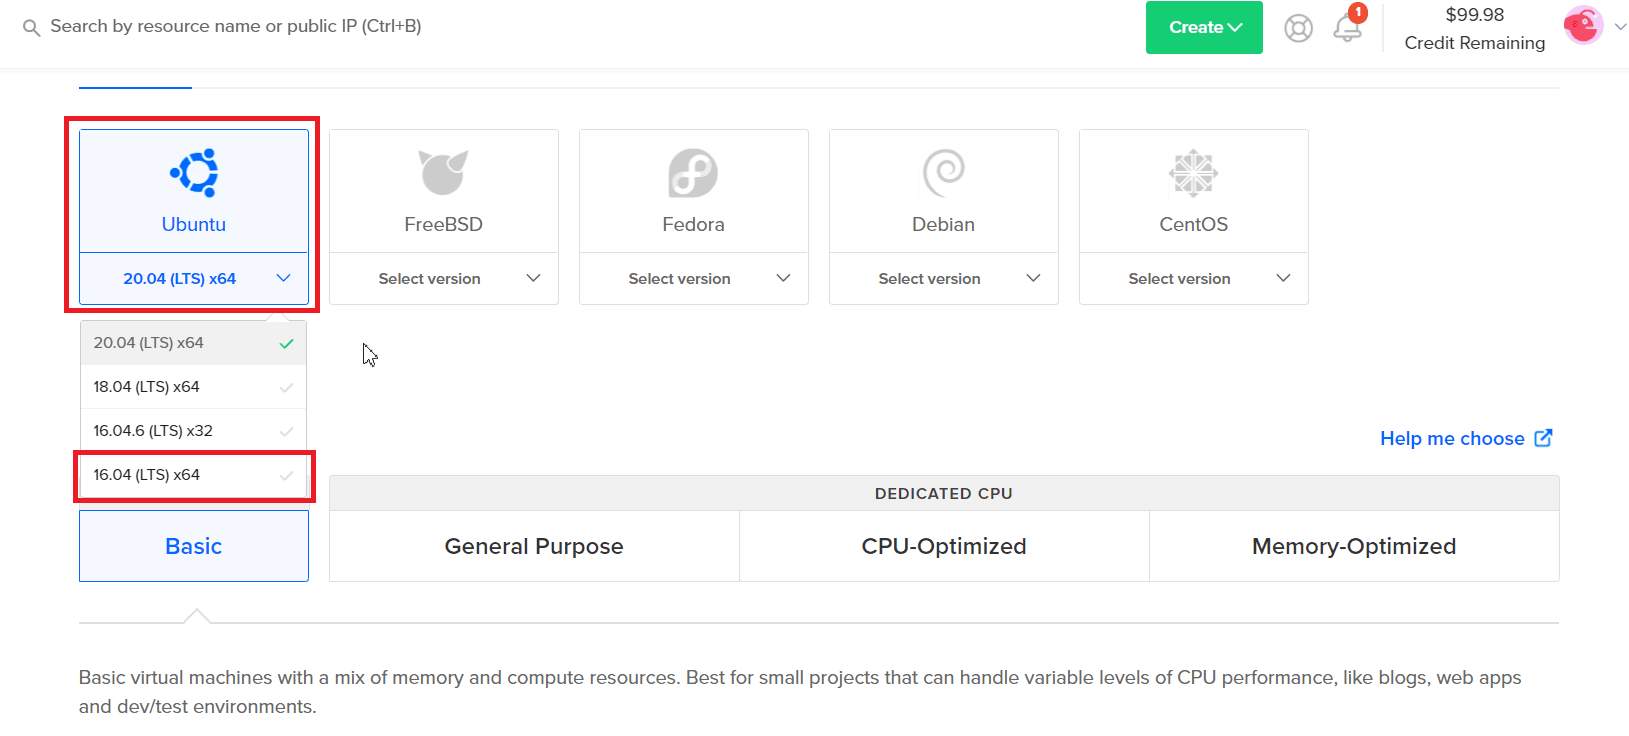Click the Ubuntu logo icon
This screenshot has width=1629, height=736.
coord(194,173)
